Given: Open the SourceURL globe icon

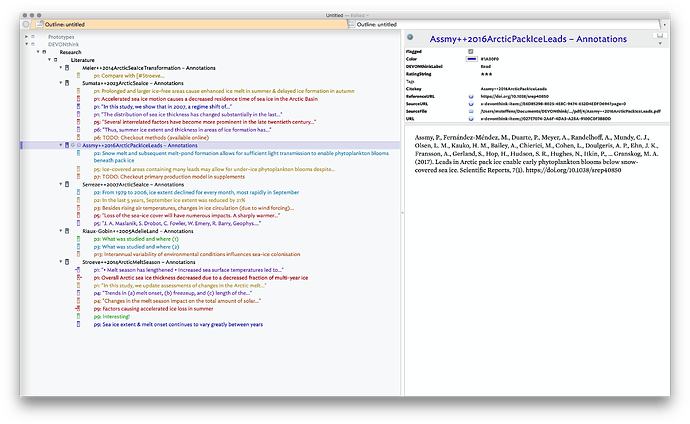Looking at the screenshot, I should coord(471,104).
